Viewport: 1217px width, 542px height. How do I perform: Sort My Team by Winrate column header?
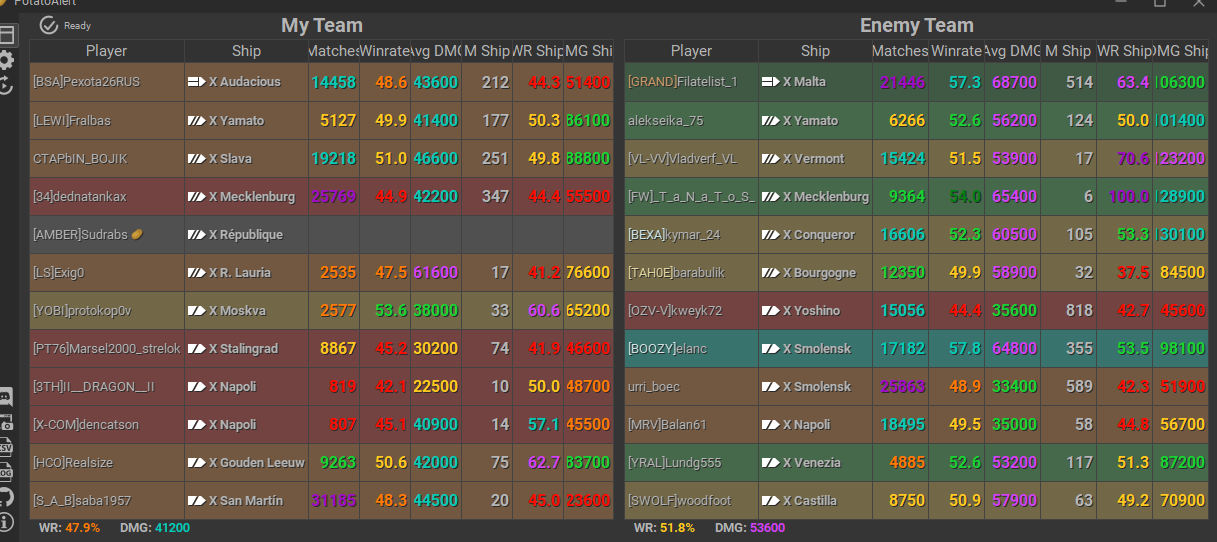coord(385,51)
